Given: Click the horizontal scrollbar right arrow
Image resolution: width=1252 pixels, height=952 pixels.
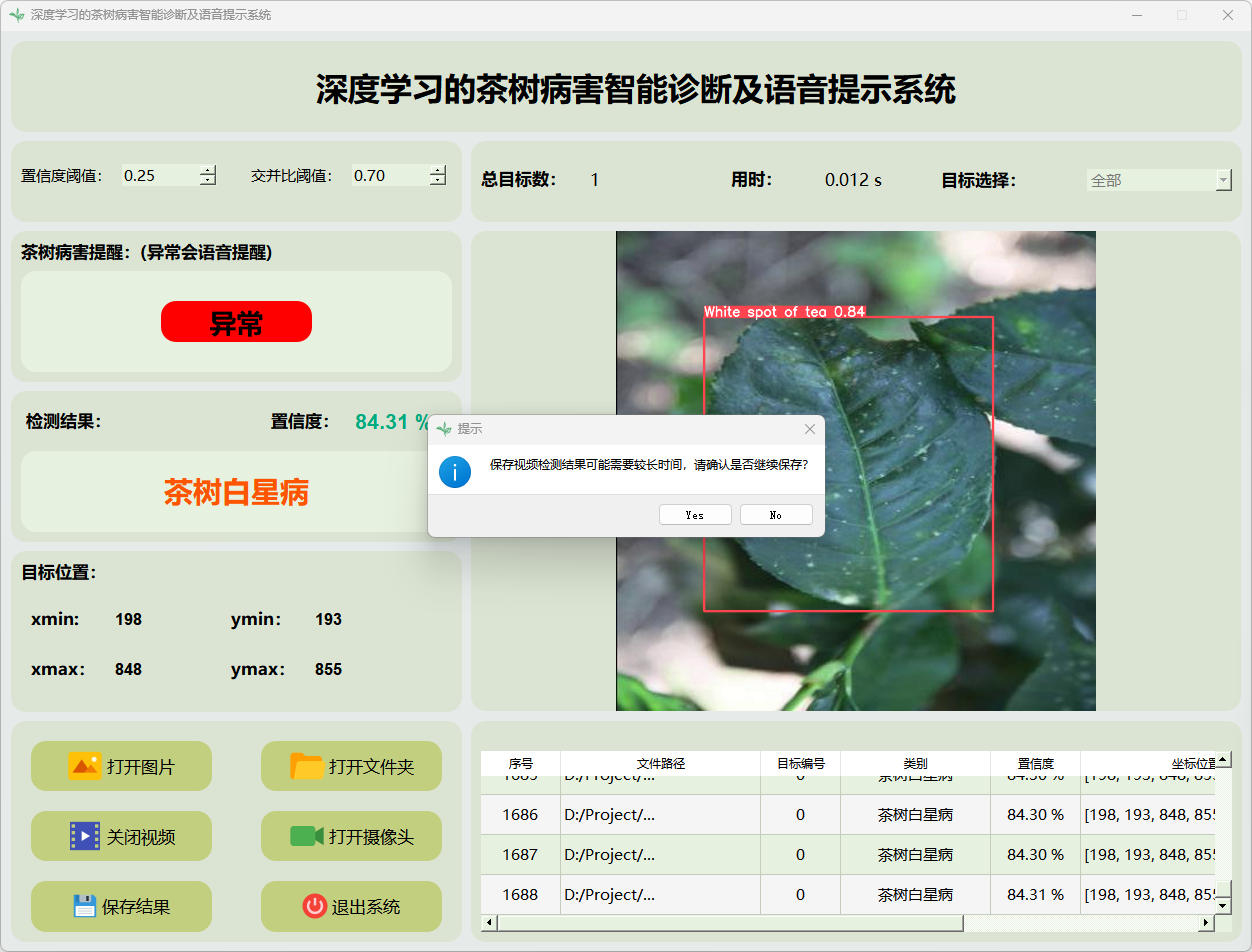Looking at the screenshot, I should coord(1203,923).
